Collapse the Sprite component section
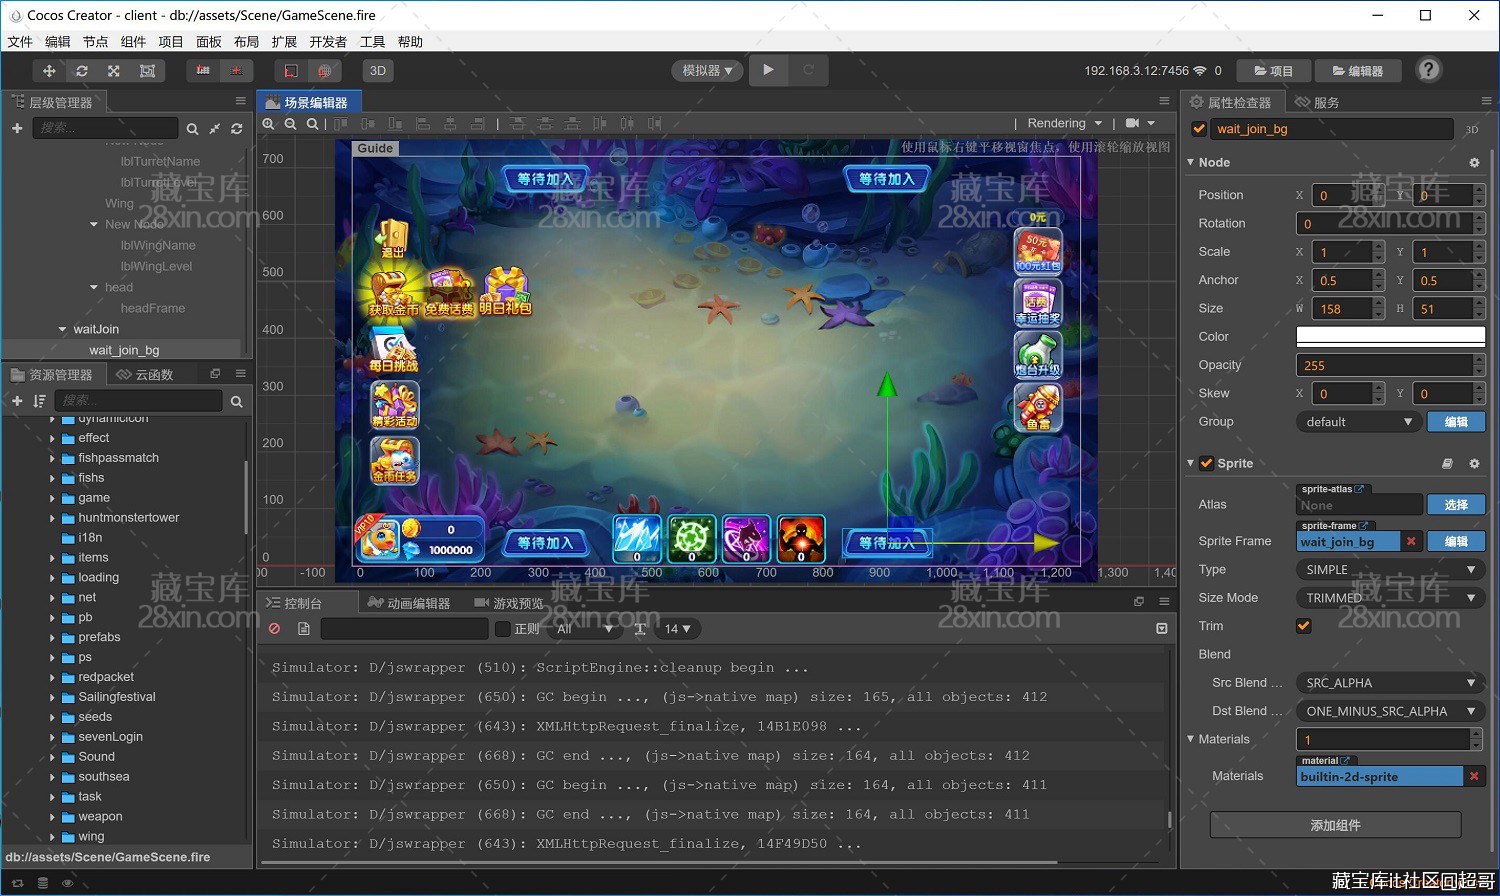This screenshot has height=896, width=1500. [1191, 463]
